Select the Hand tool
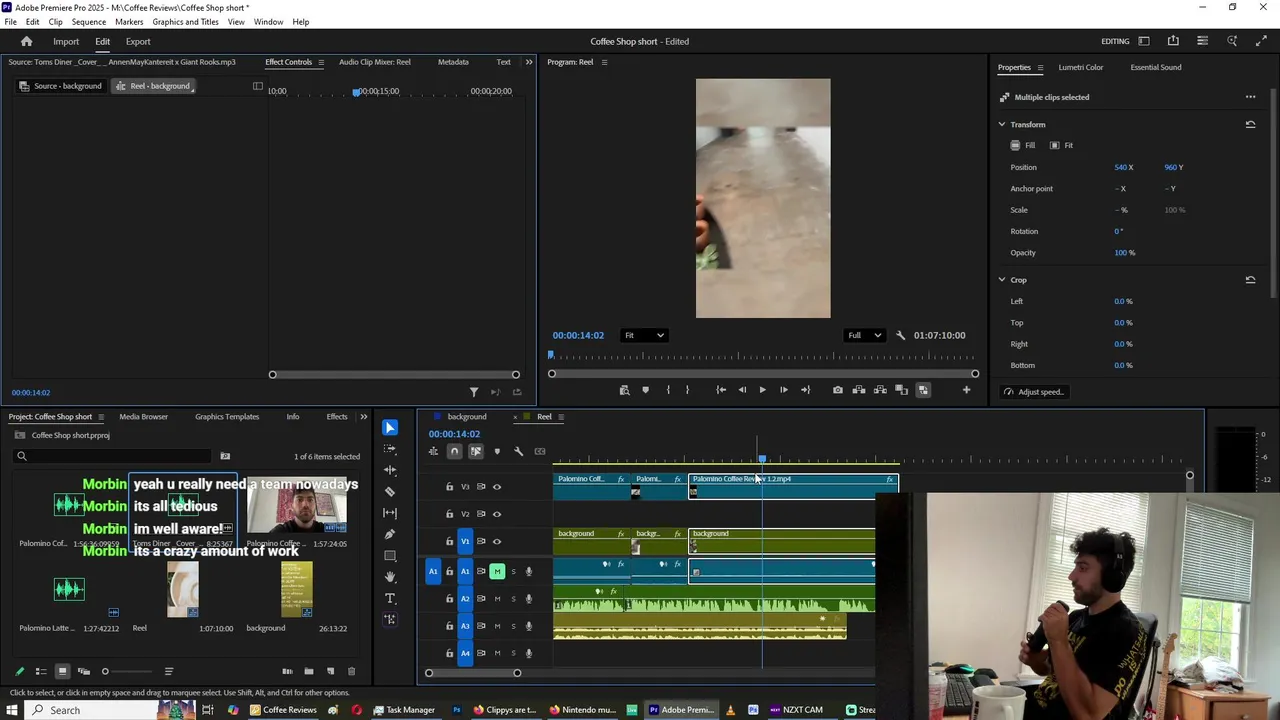This screenshot has height=720, width=1280. point(390,577)
